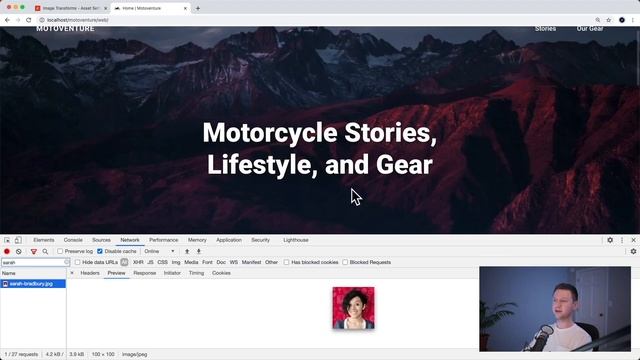640x360 pixels.
Task: Open the Performance panel
Action: click(164, 240)
